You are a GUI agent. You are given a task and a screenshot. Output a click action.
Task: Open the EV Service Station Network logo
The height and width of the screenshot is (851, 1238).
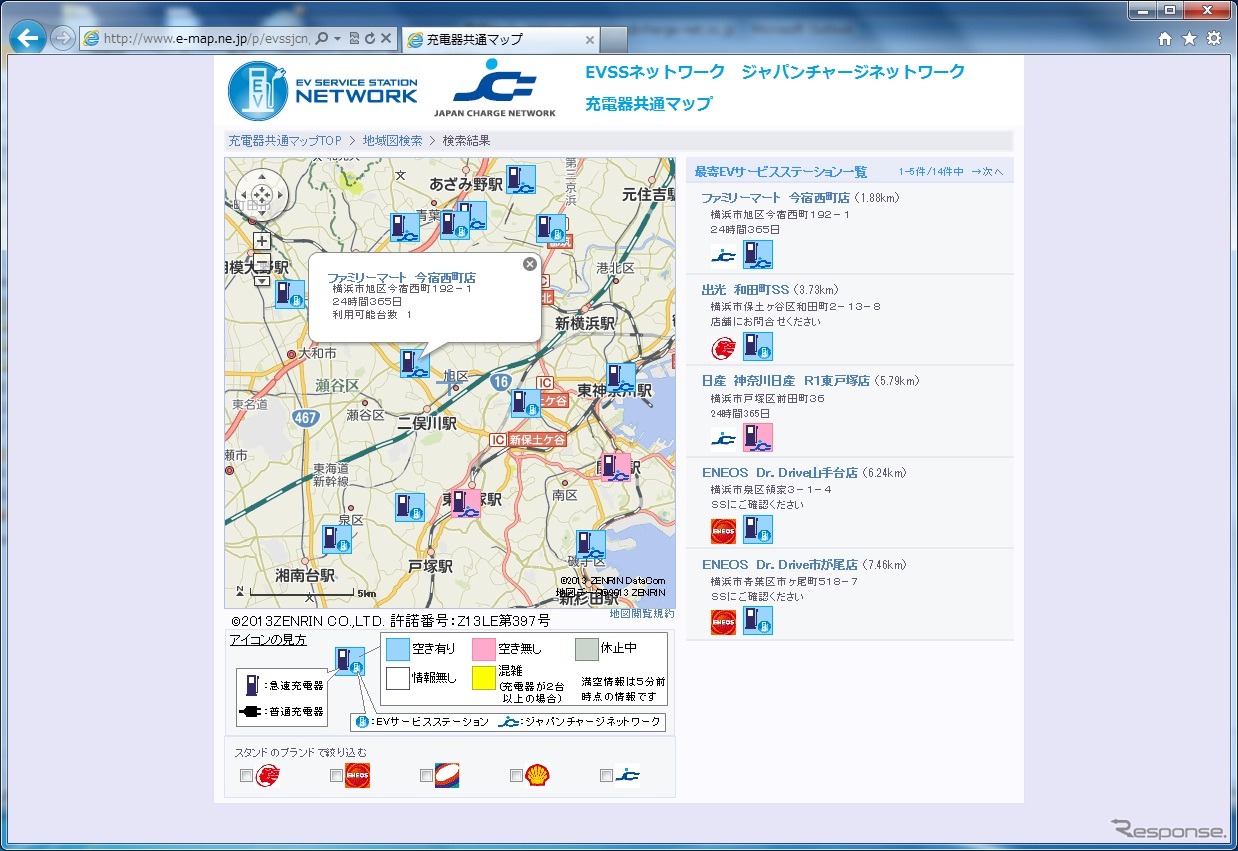click(x=323, y=90)
